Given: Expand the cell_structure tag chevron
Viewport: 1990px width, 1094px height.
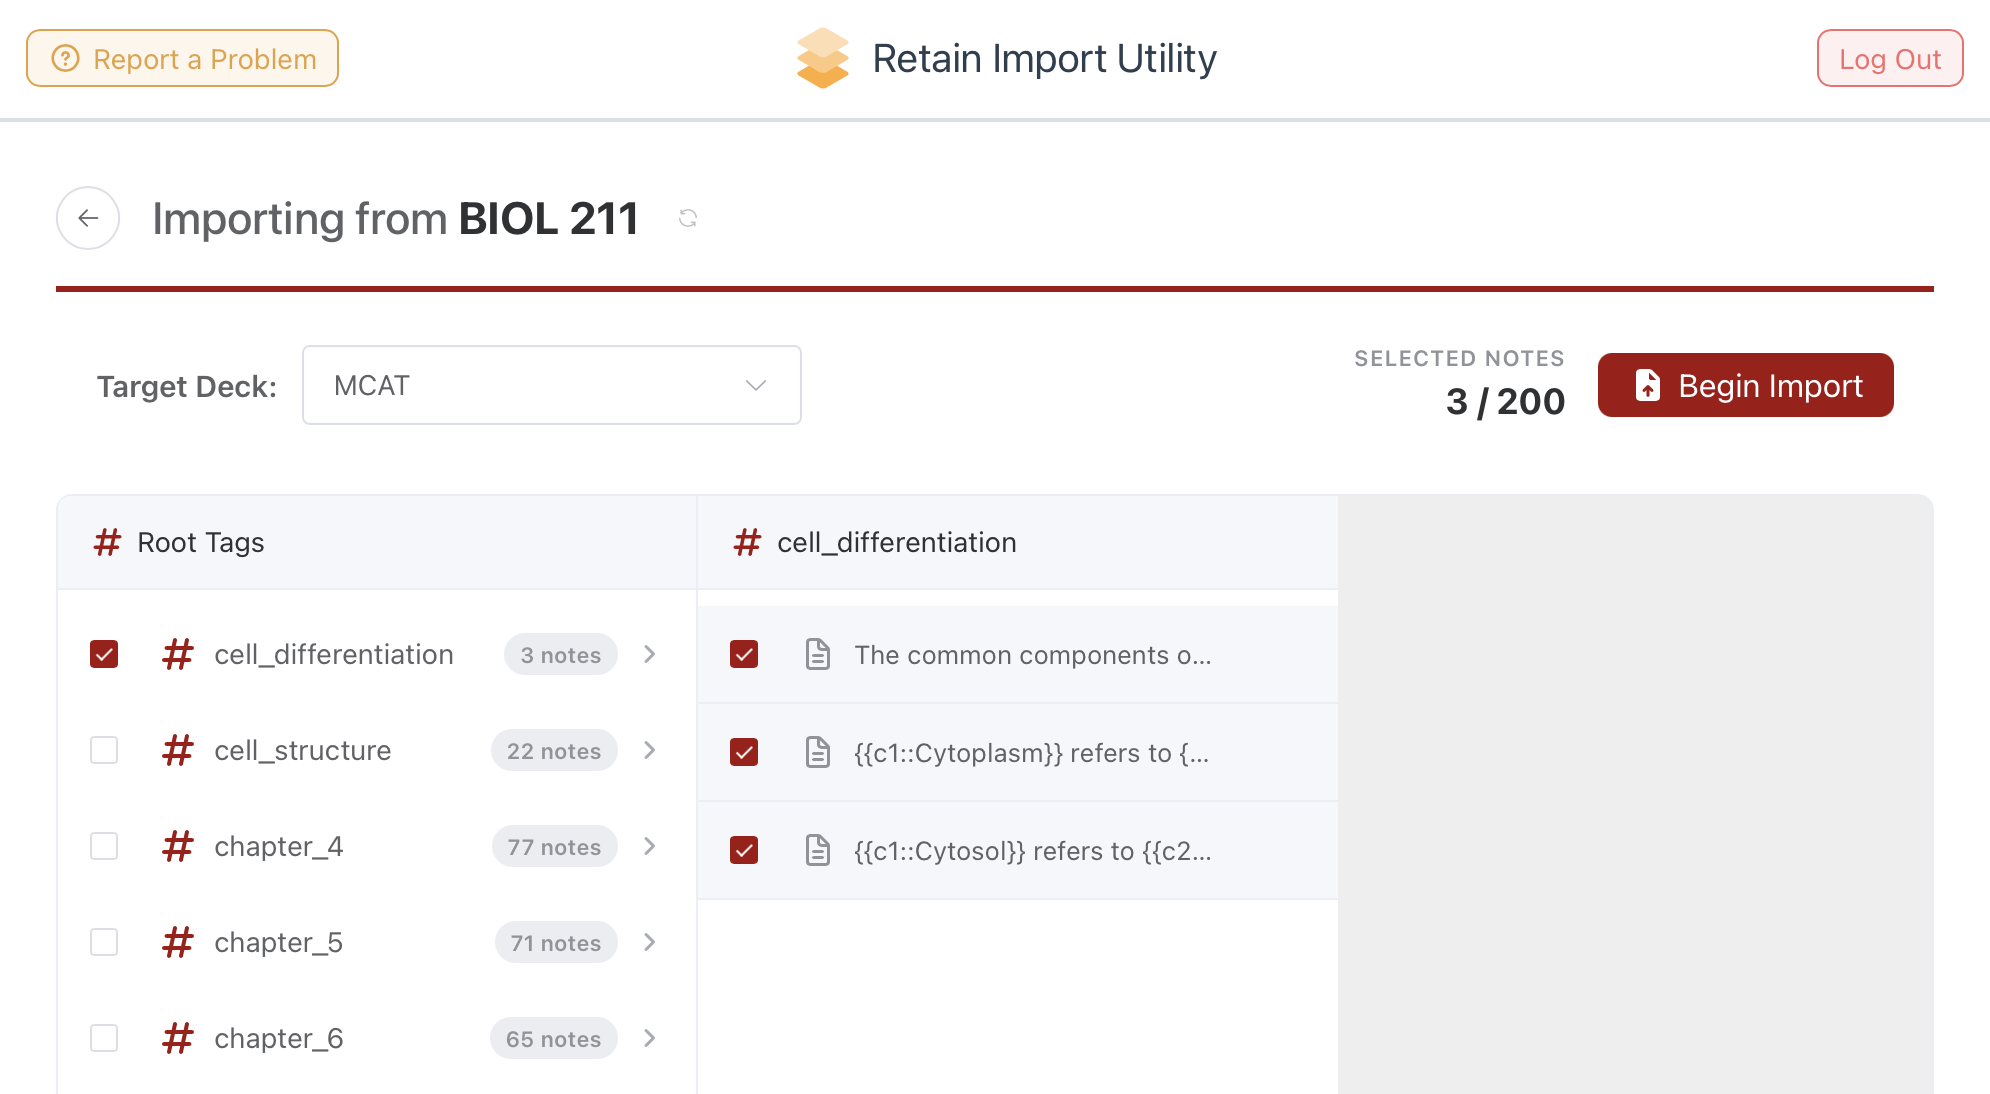Looking at the screenshot, I should 650,750.
